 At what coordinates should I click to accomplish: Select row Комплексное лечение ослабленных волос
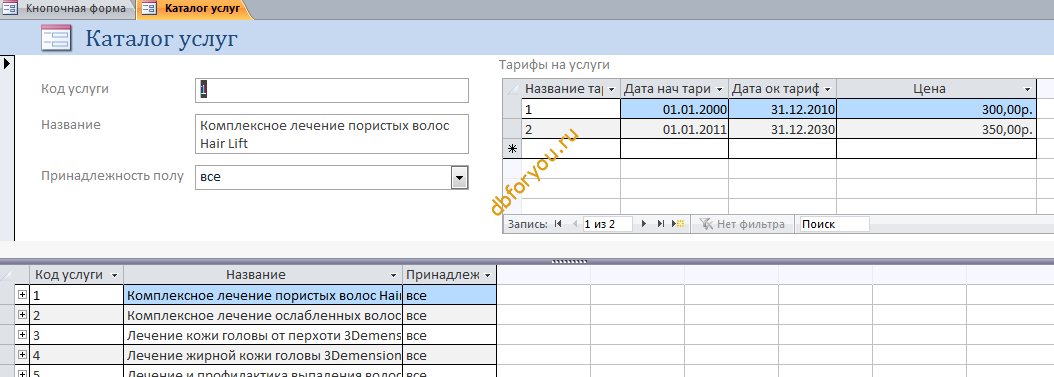point(264,315)
